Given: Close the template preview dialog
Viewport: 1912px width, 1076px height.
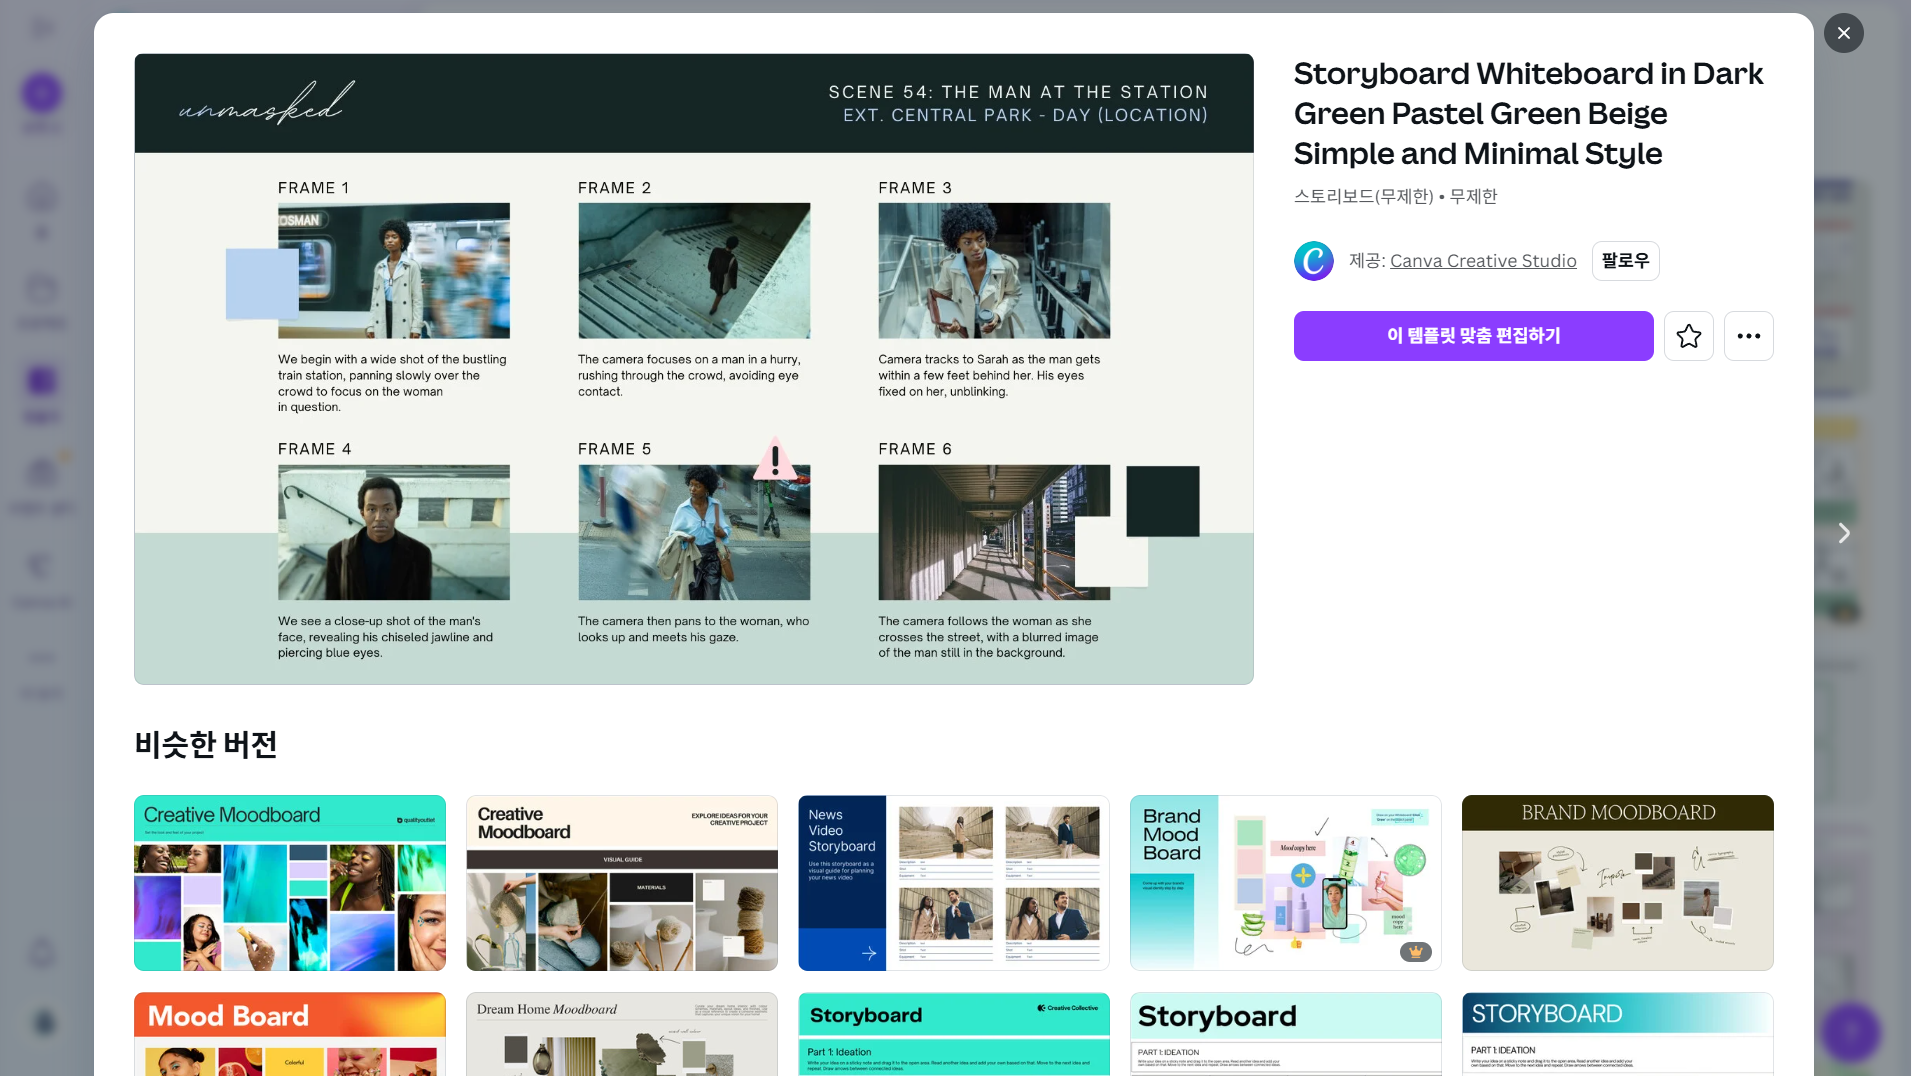Looking at the screenshot, I should pos(1843,33).
